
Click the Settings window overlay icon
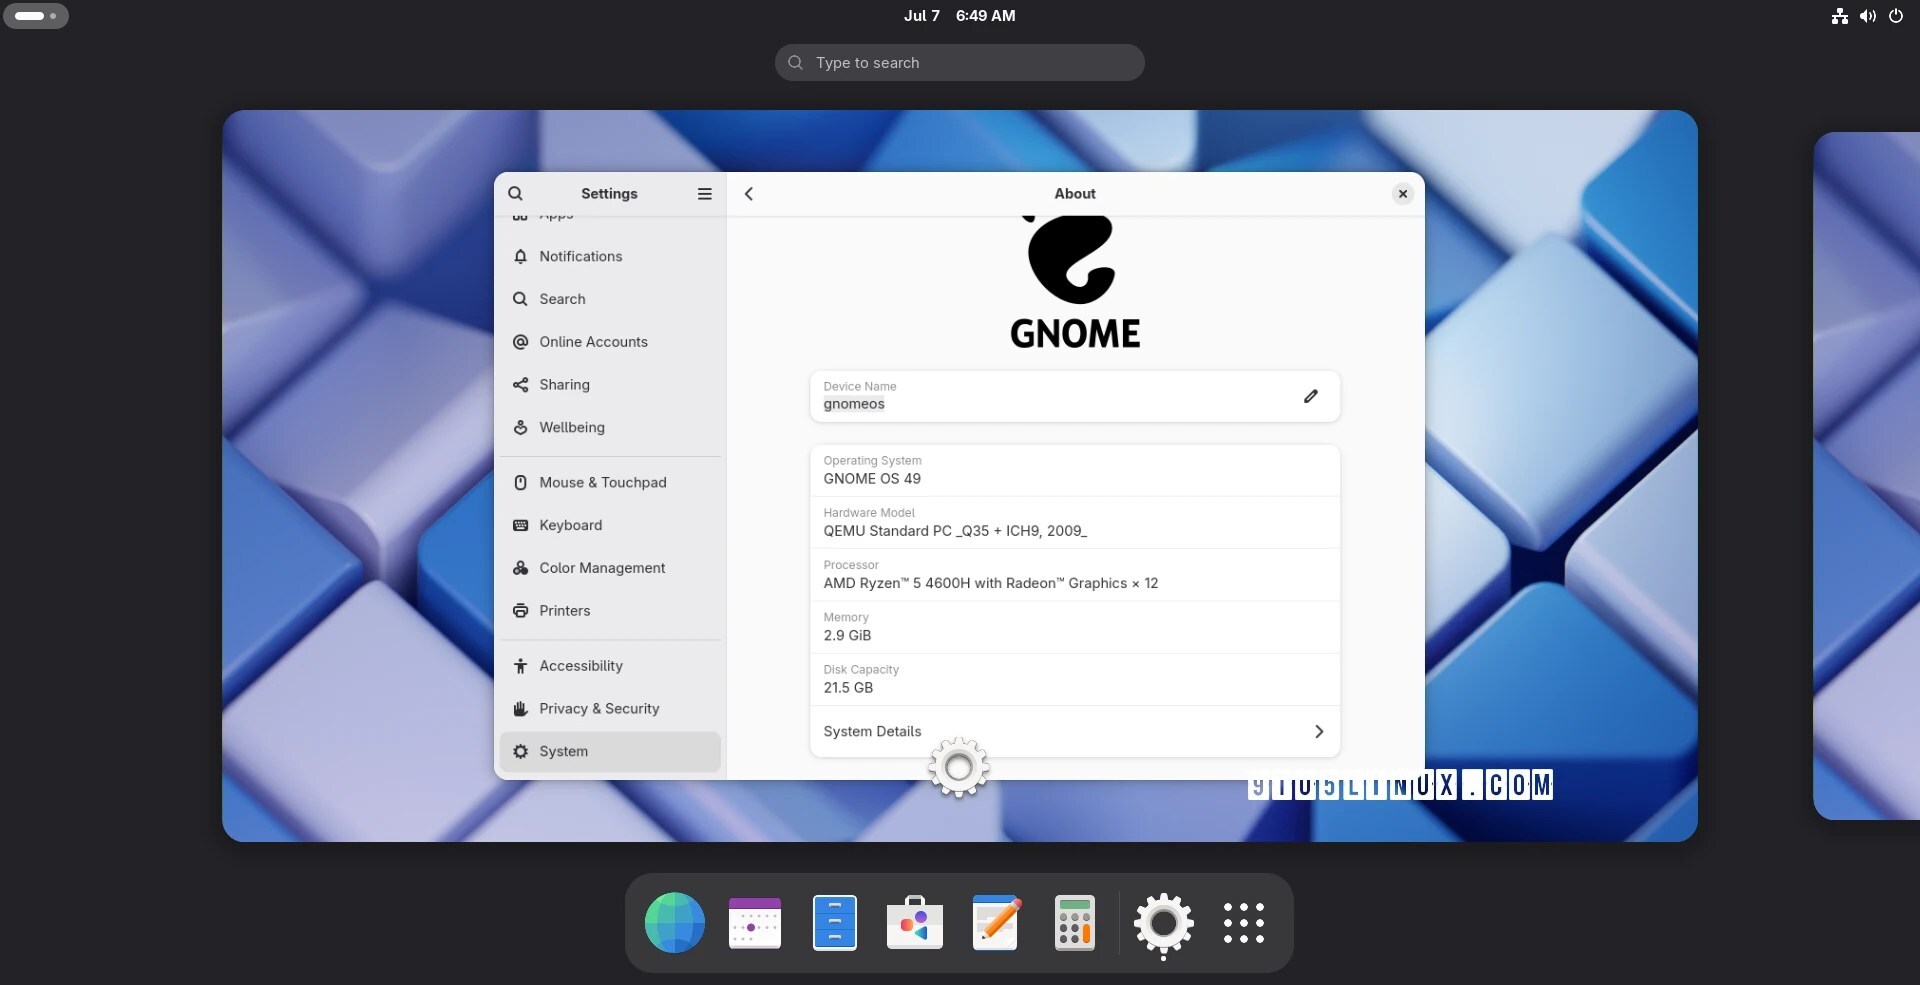[959, 768]
